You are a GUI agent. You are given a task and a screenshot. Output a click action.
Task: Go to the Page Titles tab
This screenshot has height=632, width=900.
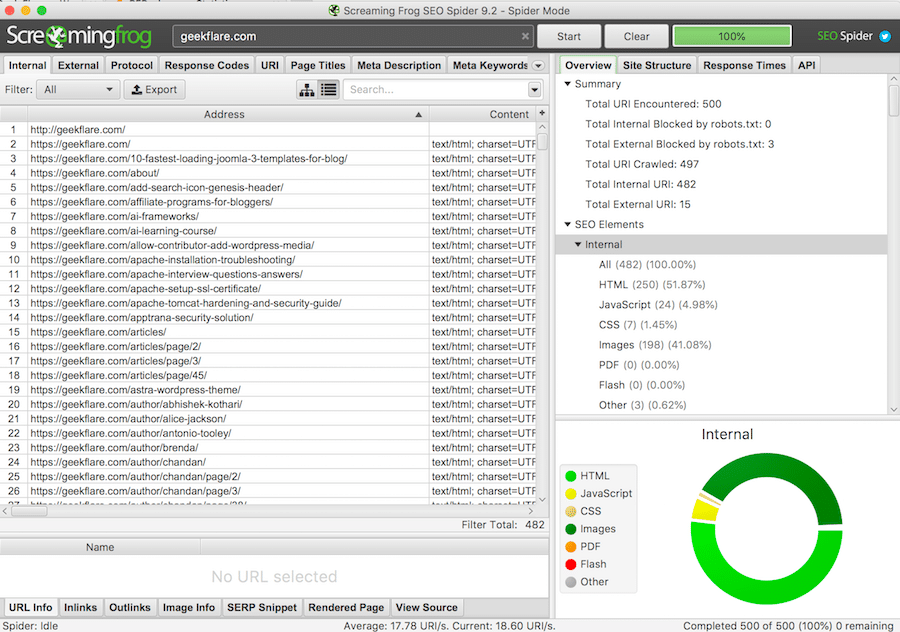click(x=318, y=65)
